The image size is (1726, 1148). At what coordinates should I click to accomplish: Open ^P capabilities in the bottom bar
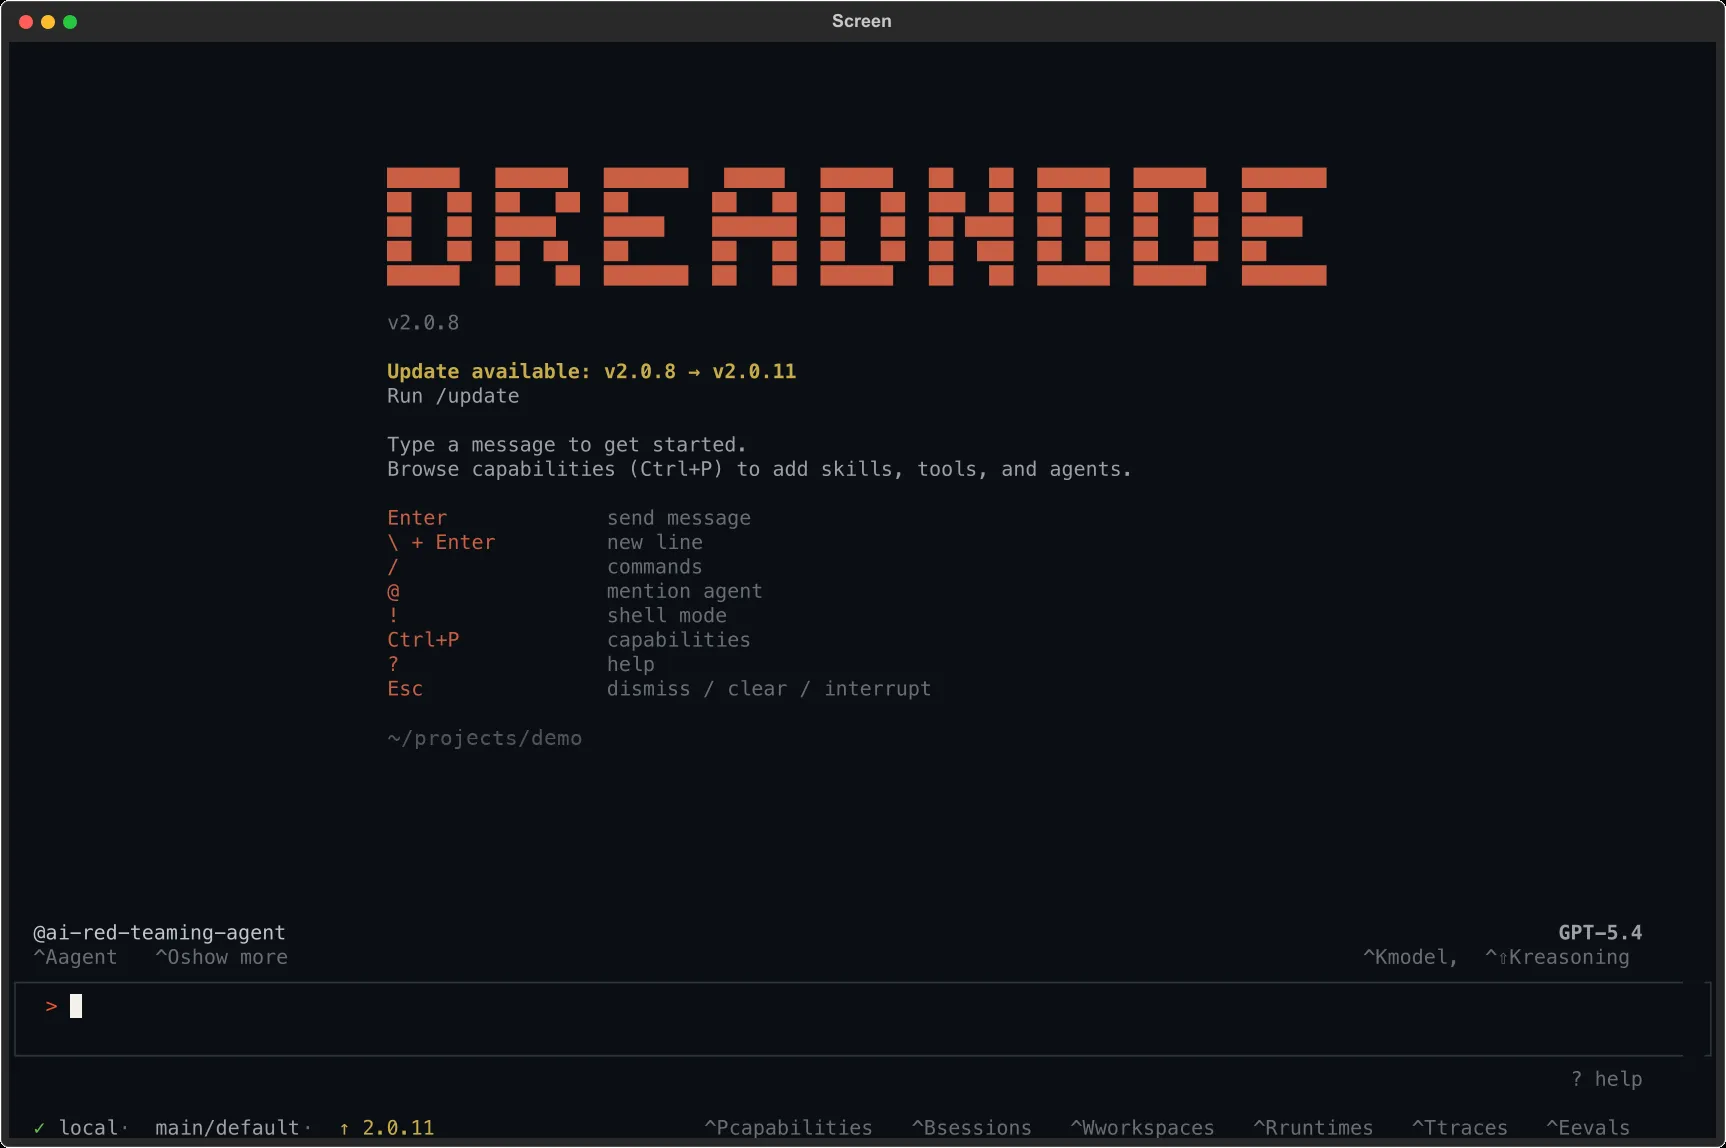point(788,1128)
